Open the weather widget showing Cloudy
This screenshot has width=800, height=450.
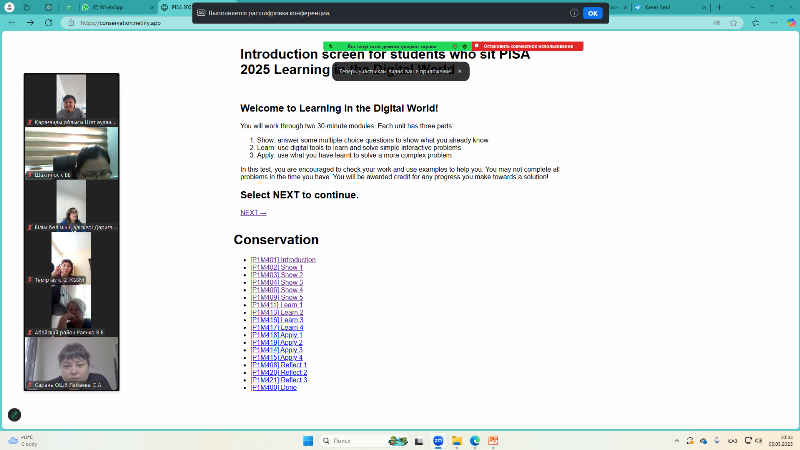coord(20,440)
